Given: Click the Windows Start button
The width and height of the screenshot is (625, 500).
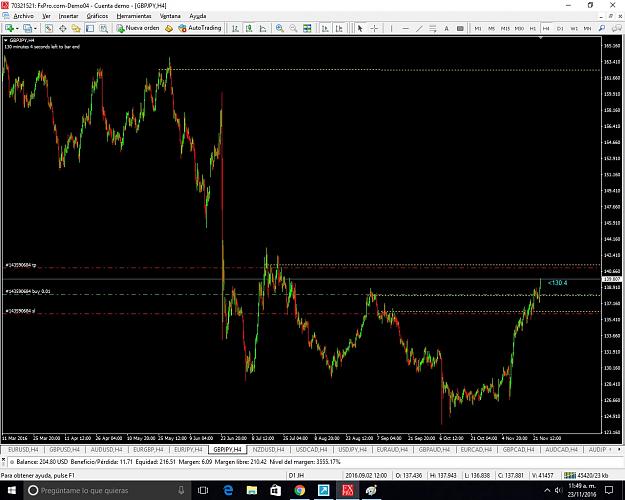Looking at the screenshot, I should click(x=11, y=490).
